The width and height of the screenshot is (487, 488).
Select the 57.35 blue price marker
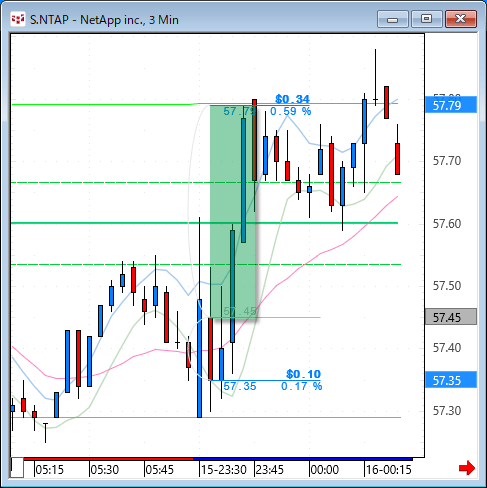[x=451, y=380]
